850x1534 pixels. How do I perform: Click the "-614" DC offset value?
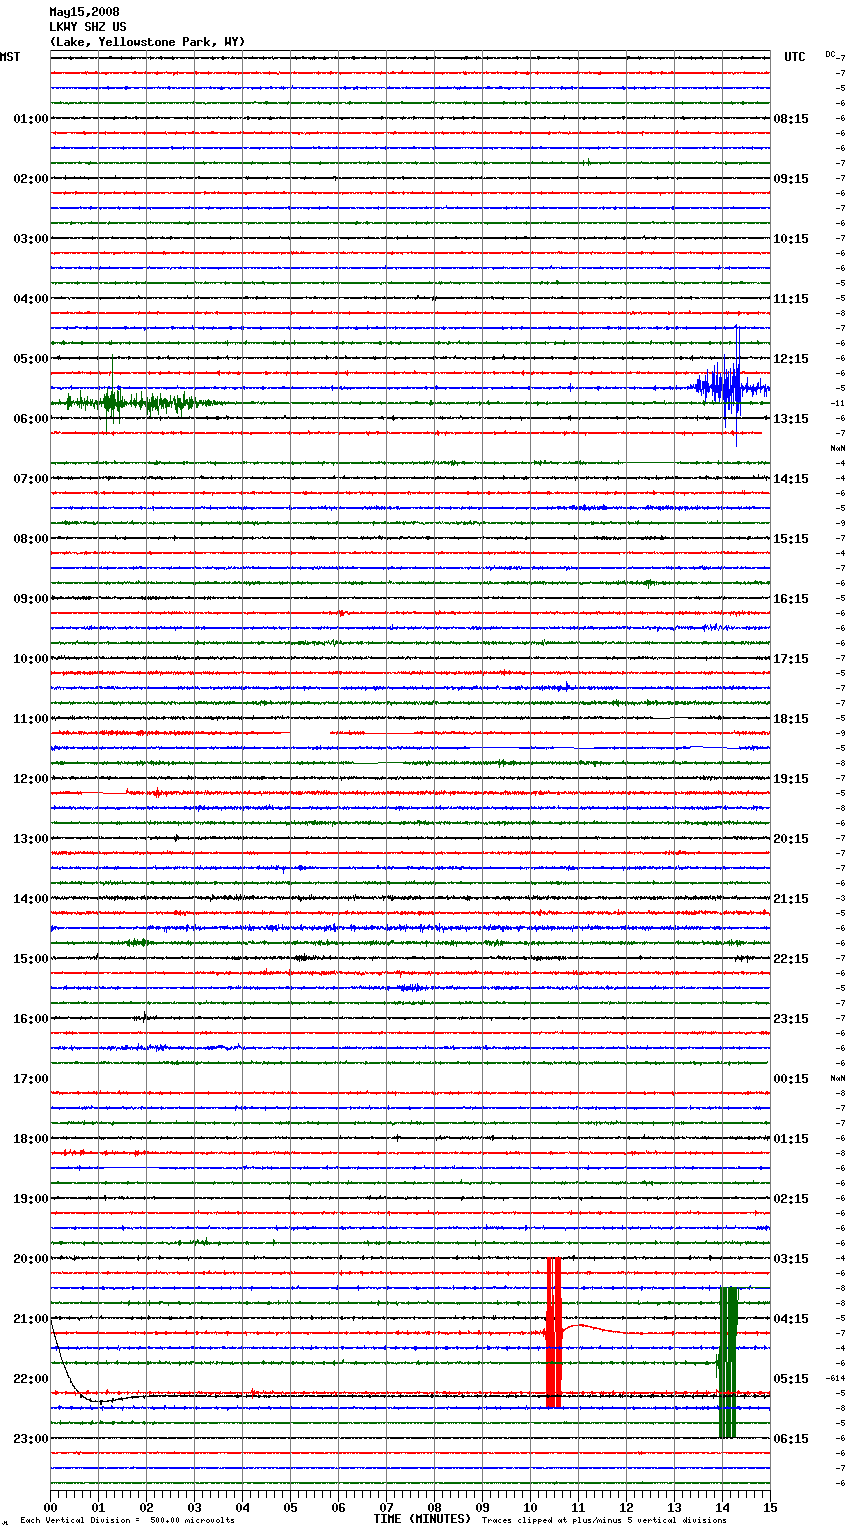[836, 1379]
